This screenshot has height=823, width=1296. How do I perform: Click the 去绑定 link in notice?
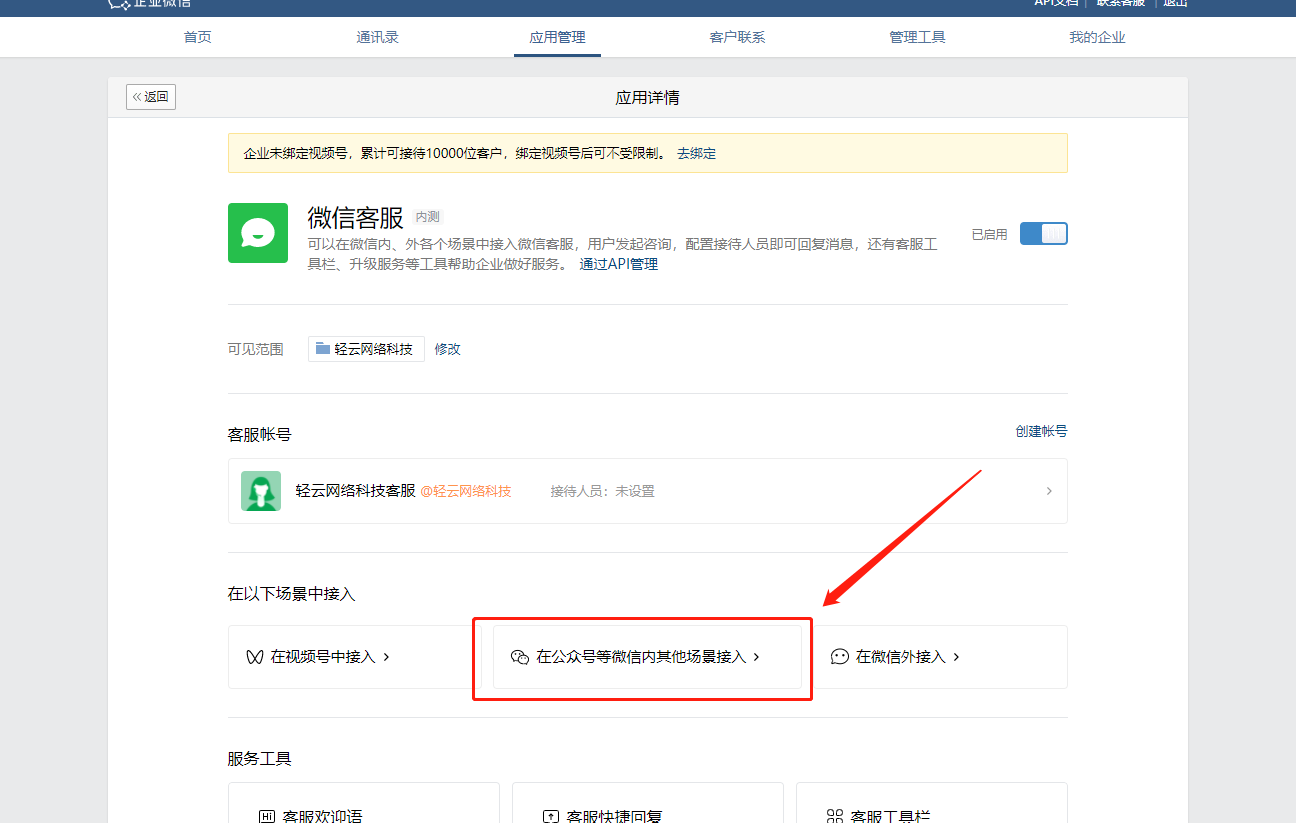coord(696,154)
